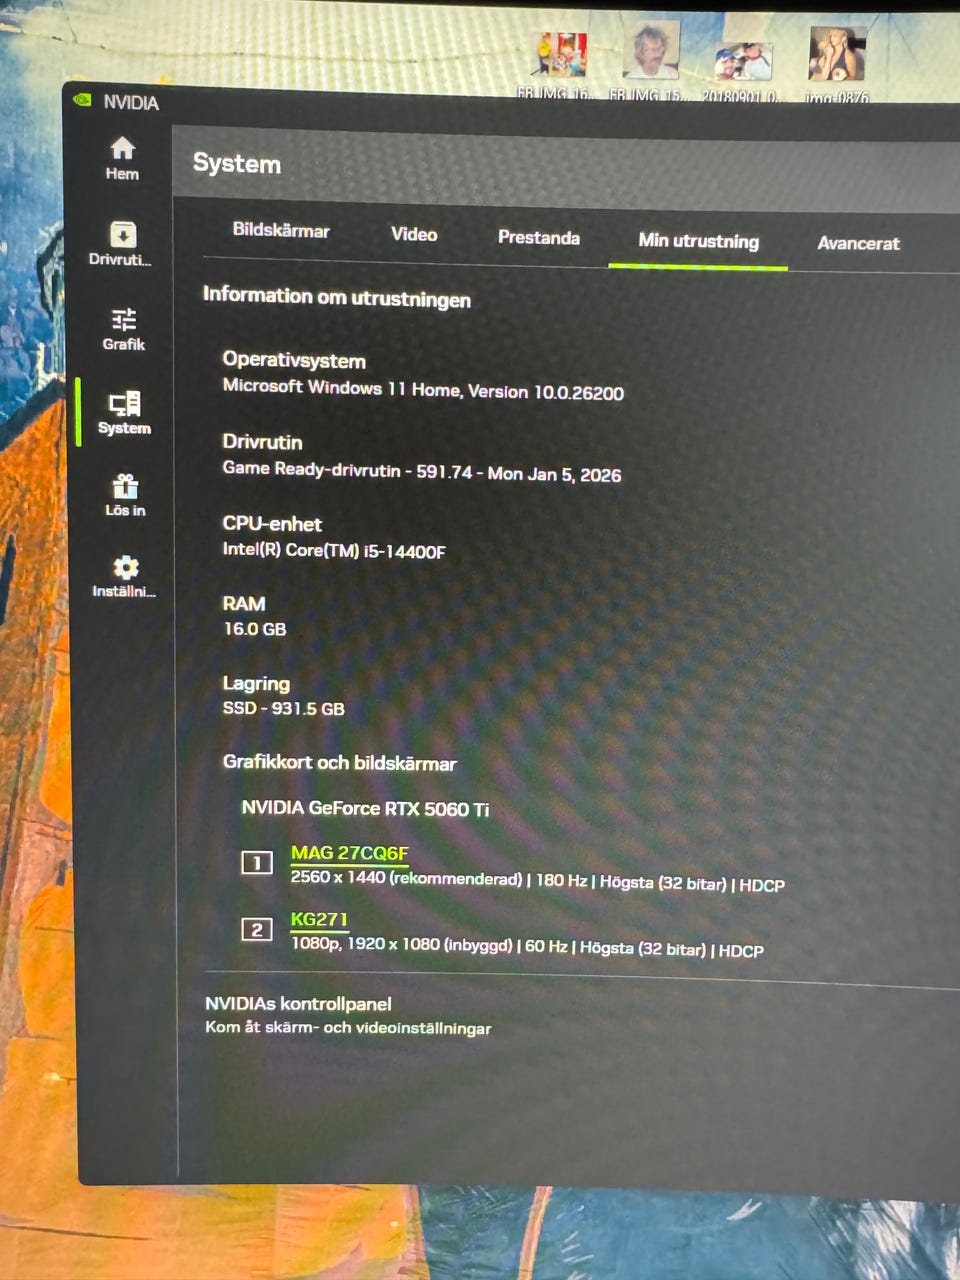Screen dimensions: 960x1280
Task: Click the 2560 x 1440 180 Hz details
Action: 537,880
